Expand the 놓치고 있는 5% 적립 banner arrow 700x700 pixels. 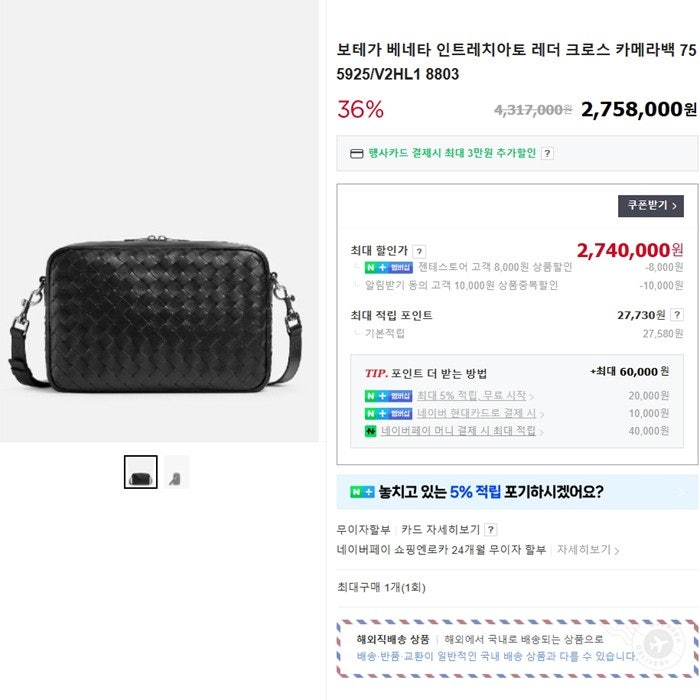[682, 492]
